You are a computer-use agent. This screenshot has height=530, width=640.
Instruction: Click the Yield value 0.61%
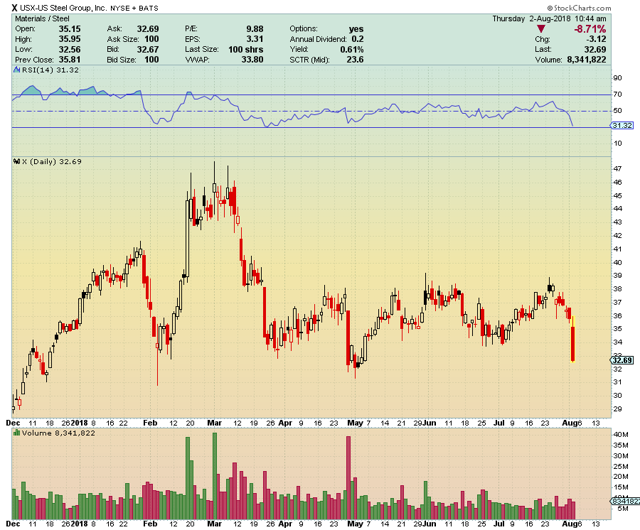352,49
